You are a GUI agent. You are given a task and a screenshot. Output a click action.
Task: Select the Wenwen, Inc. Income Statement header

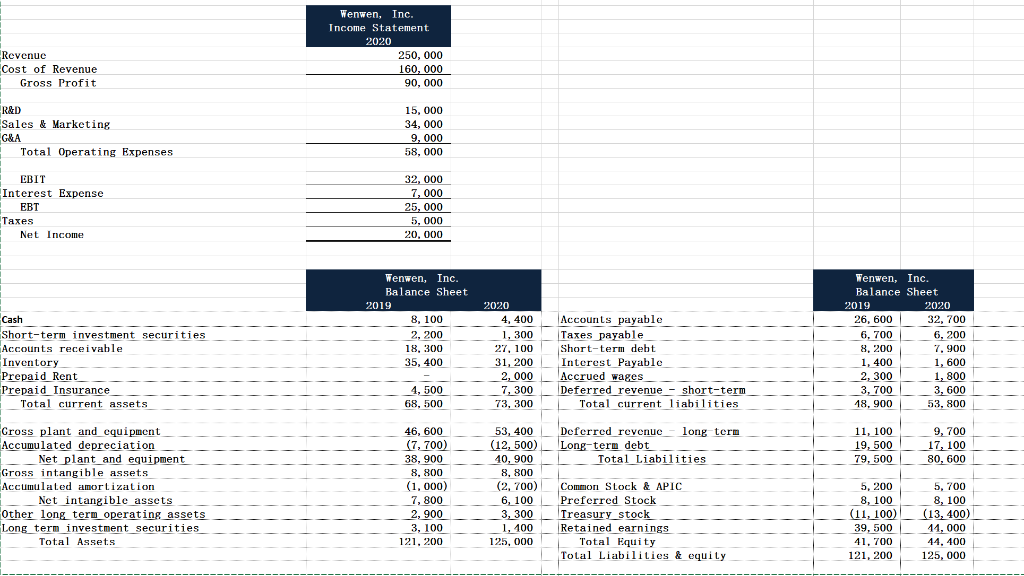coord(378,26)
